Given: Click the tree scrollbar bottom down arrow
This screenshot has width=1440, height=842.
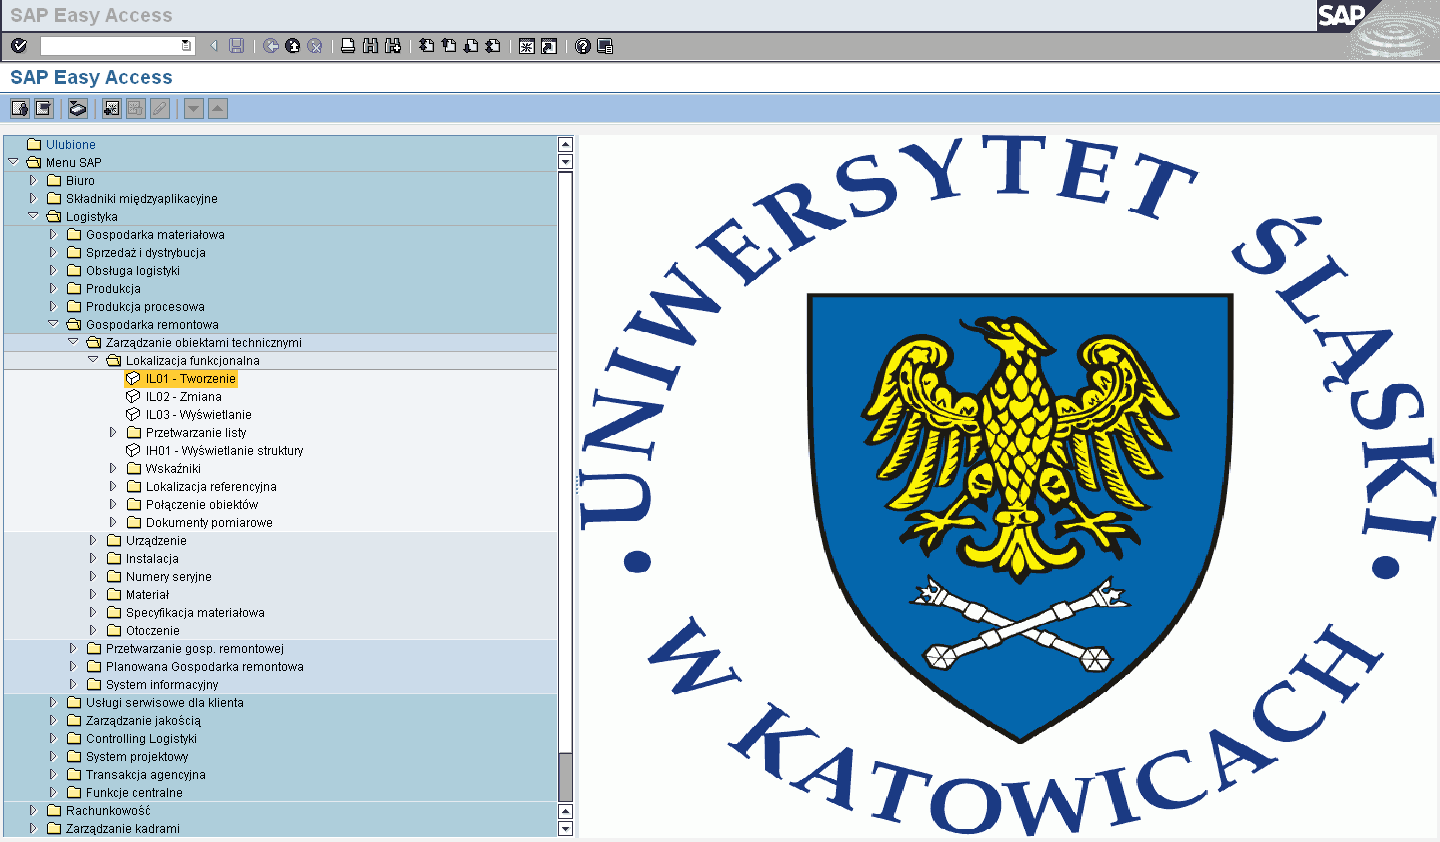Looking at the screenshot, I should pyautogui.click(x=565, y=828).
